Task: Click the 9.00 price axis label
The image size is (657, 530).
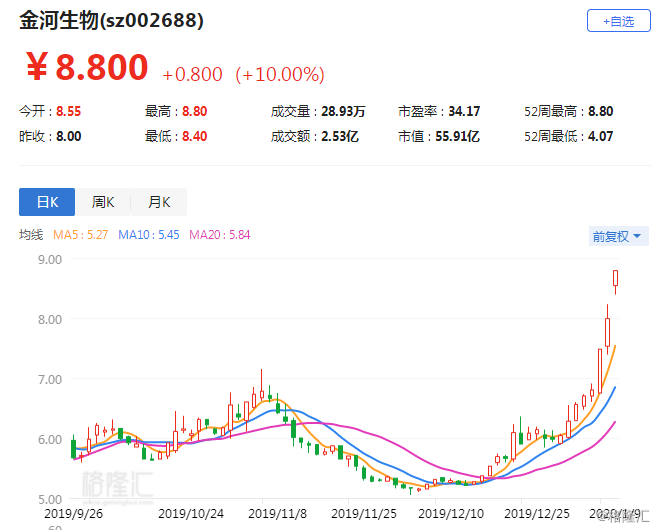Action: tap(50, 259)
